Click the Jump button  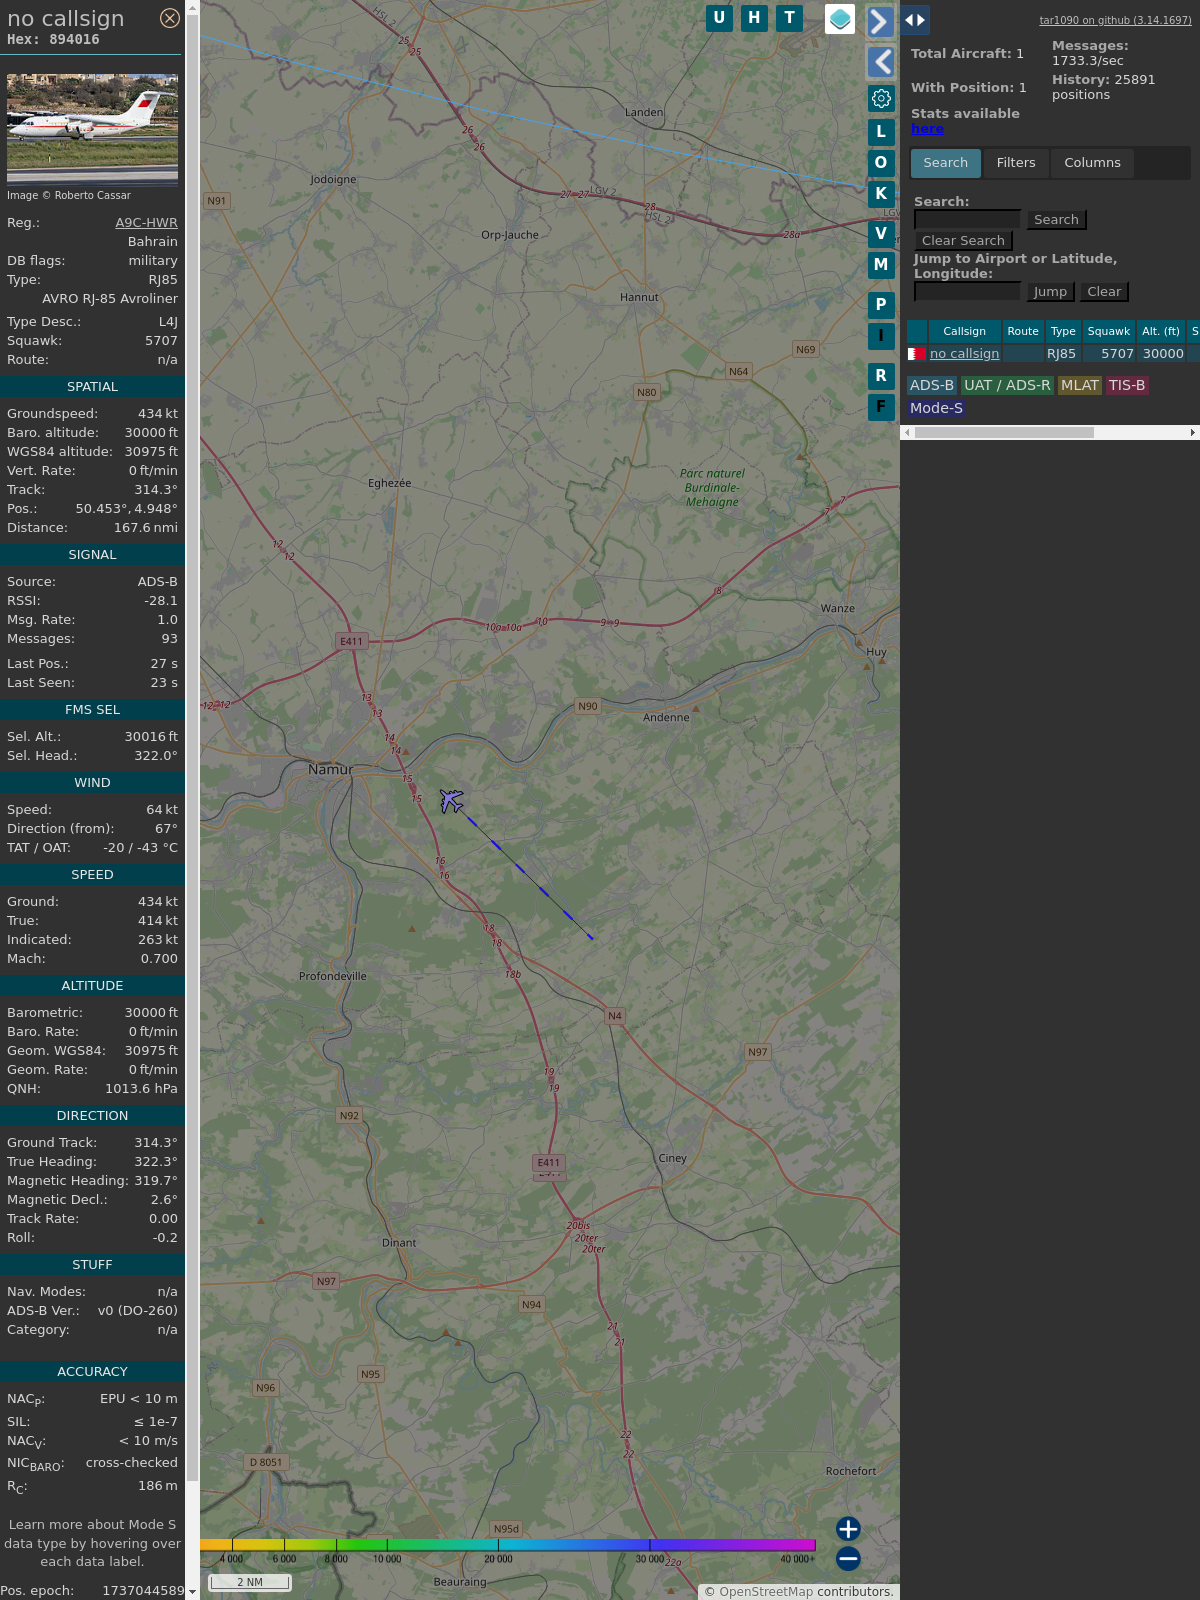[x=1050, y=292]
